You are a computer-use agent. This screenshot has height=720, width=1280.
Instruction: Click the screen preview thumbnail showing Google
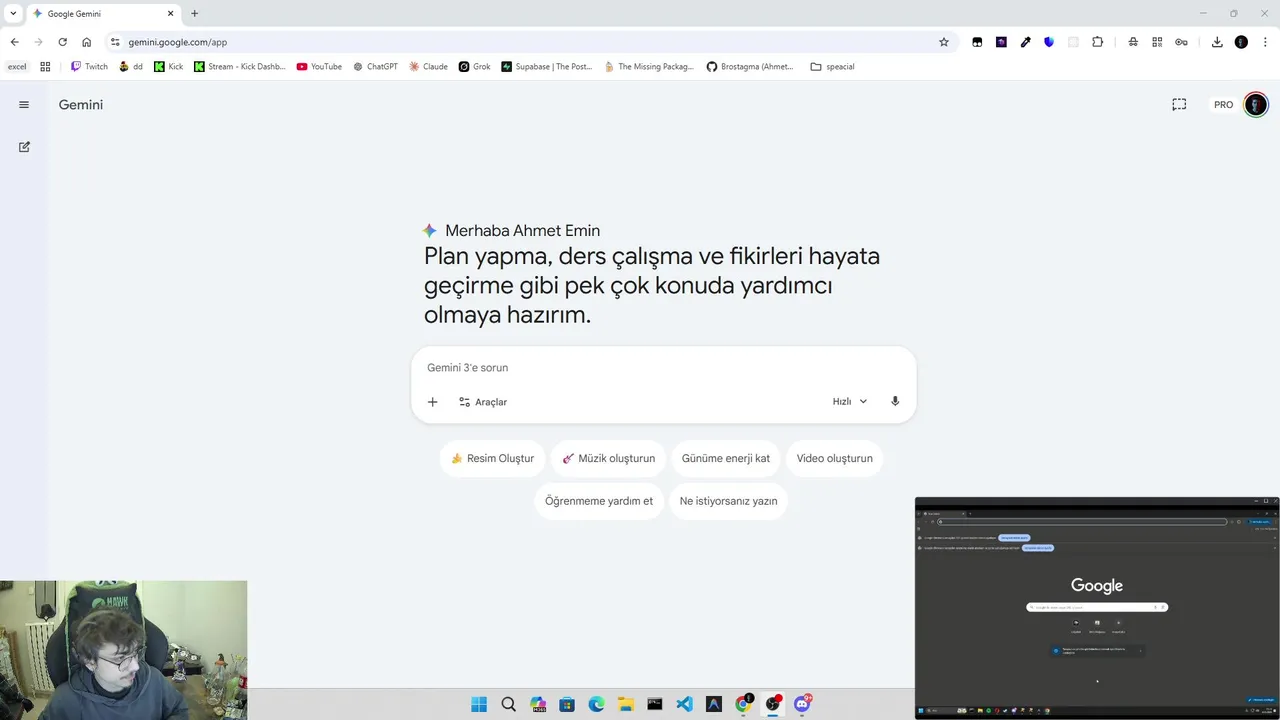click(x=1097, y=608)
